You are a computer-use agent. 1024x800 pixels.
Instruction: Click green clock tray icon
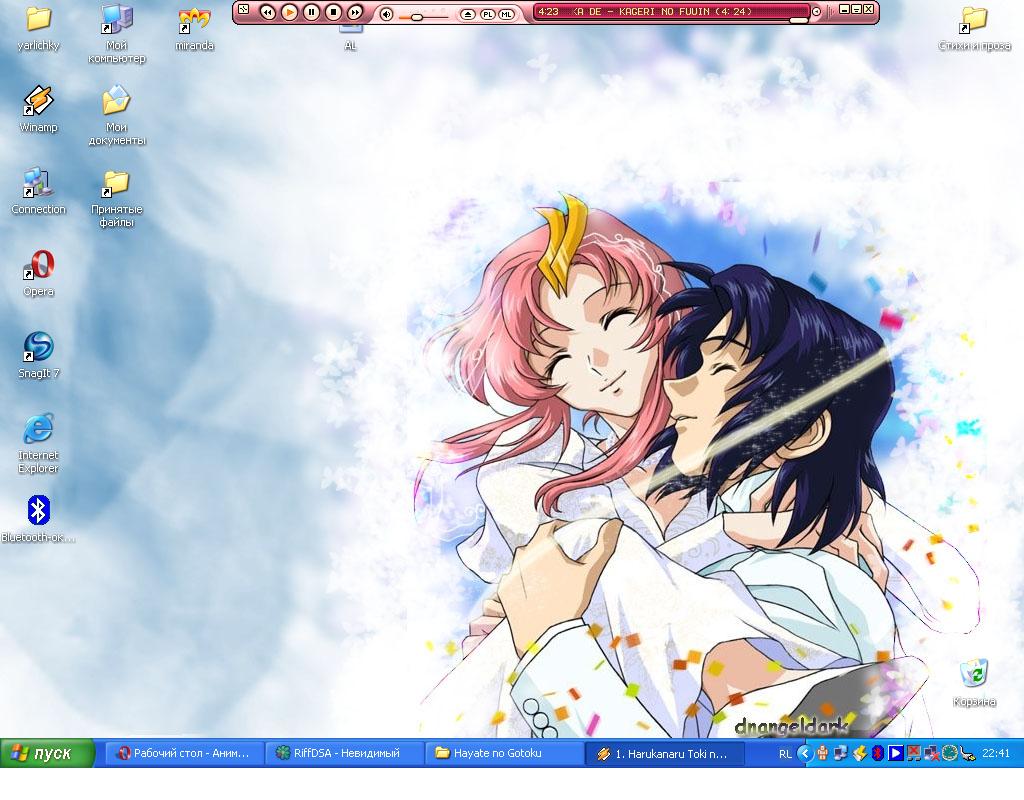[950, 753]
